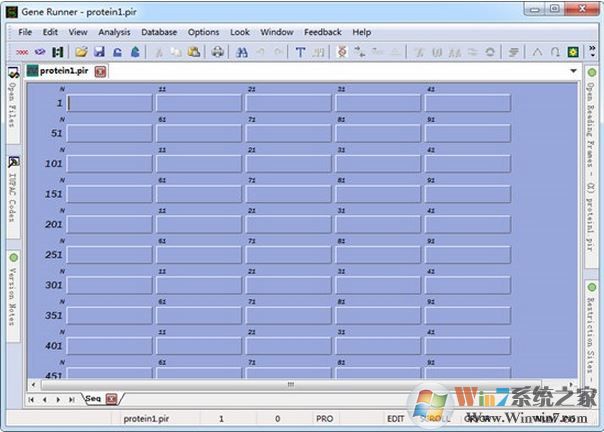Click the save floppy disk icon
The height and width of the screenshot is (432, 604).
[x=99, y=52]
